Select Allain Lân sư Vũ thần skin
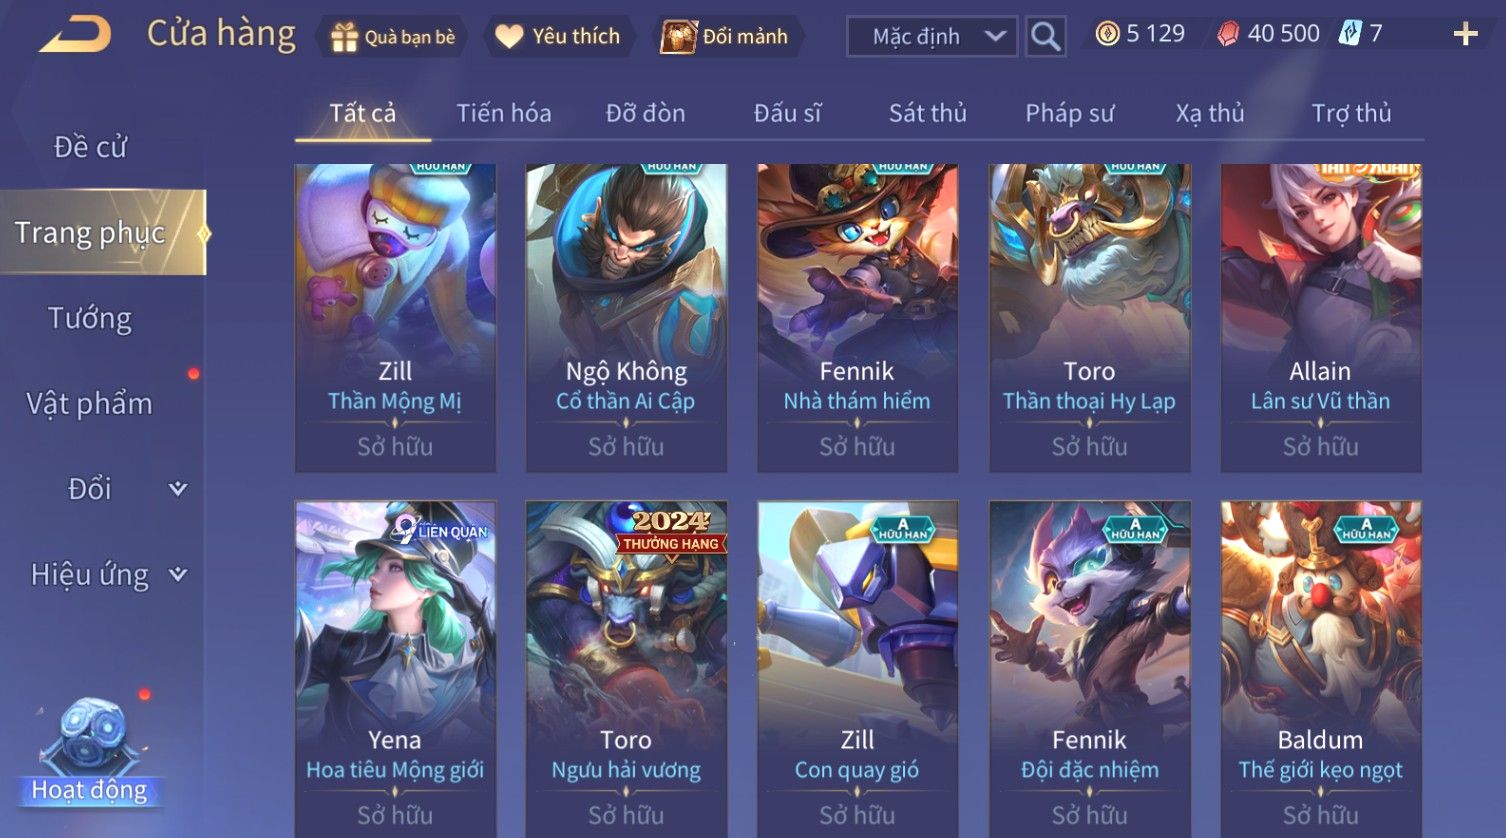Image resolution: width=1506 pixels, height=838 pixels. [x=1320, y=318]
